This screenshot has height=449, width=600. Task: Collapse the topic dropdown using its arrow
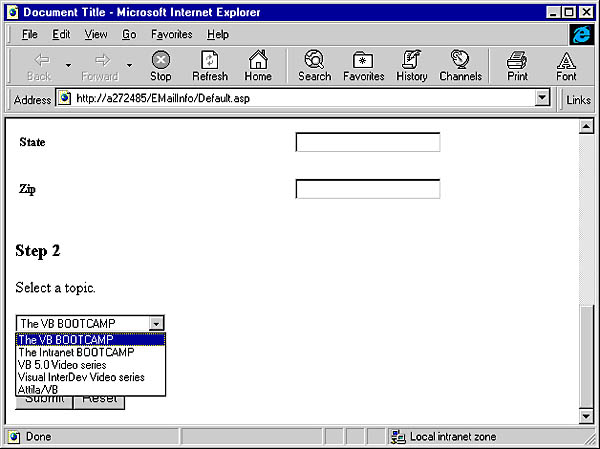156,323
